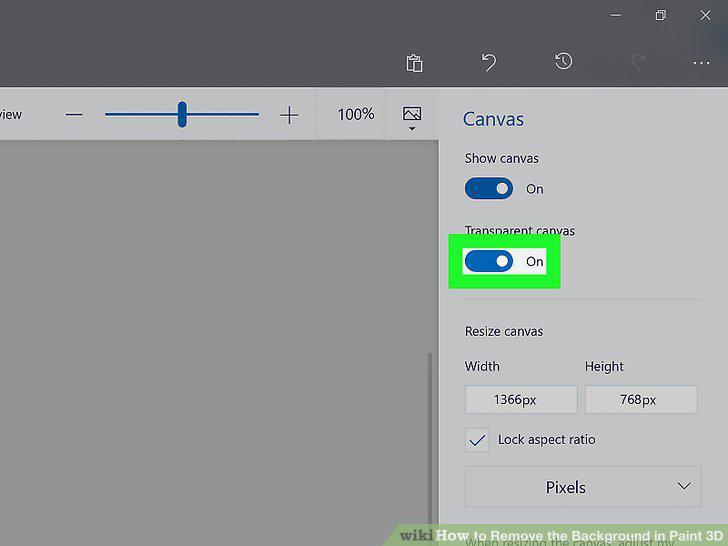Click the Paste clipboard icon
Viewport: 728px width, 546px height.
[414, 63]
